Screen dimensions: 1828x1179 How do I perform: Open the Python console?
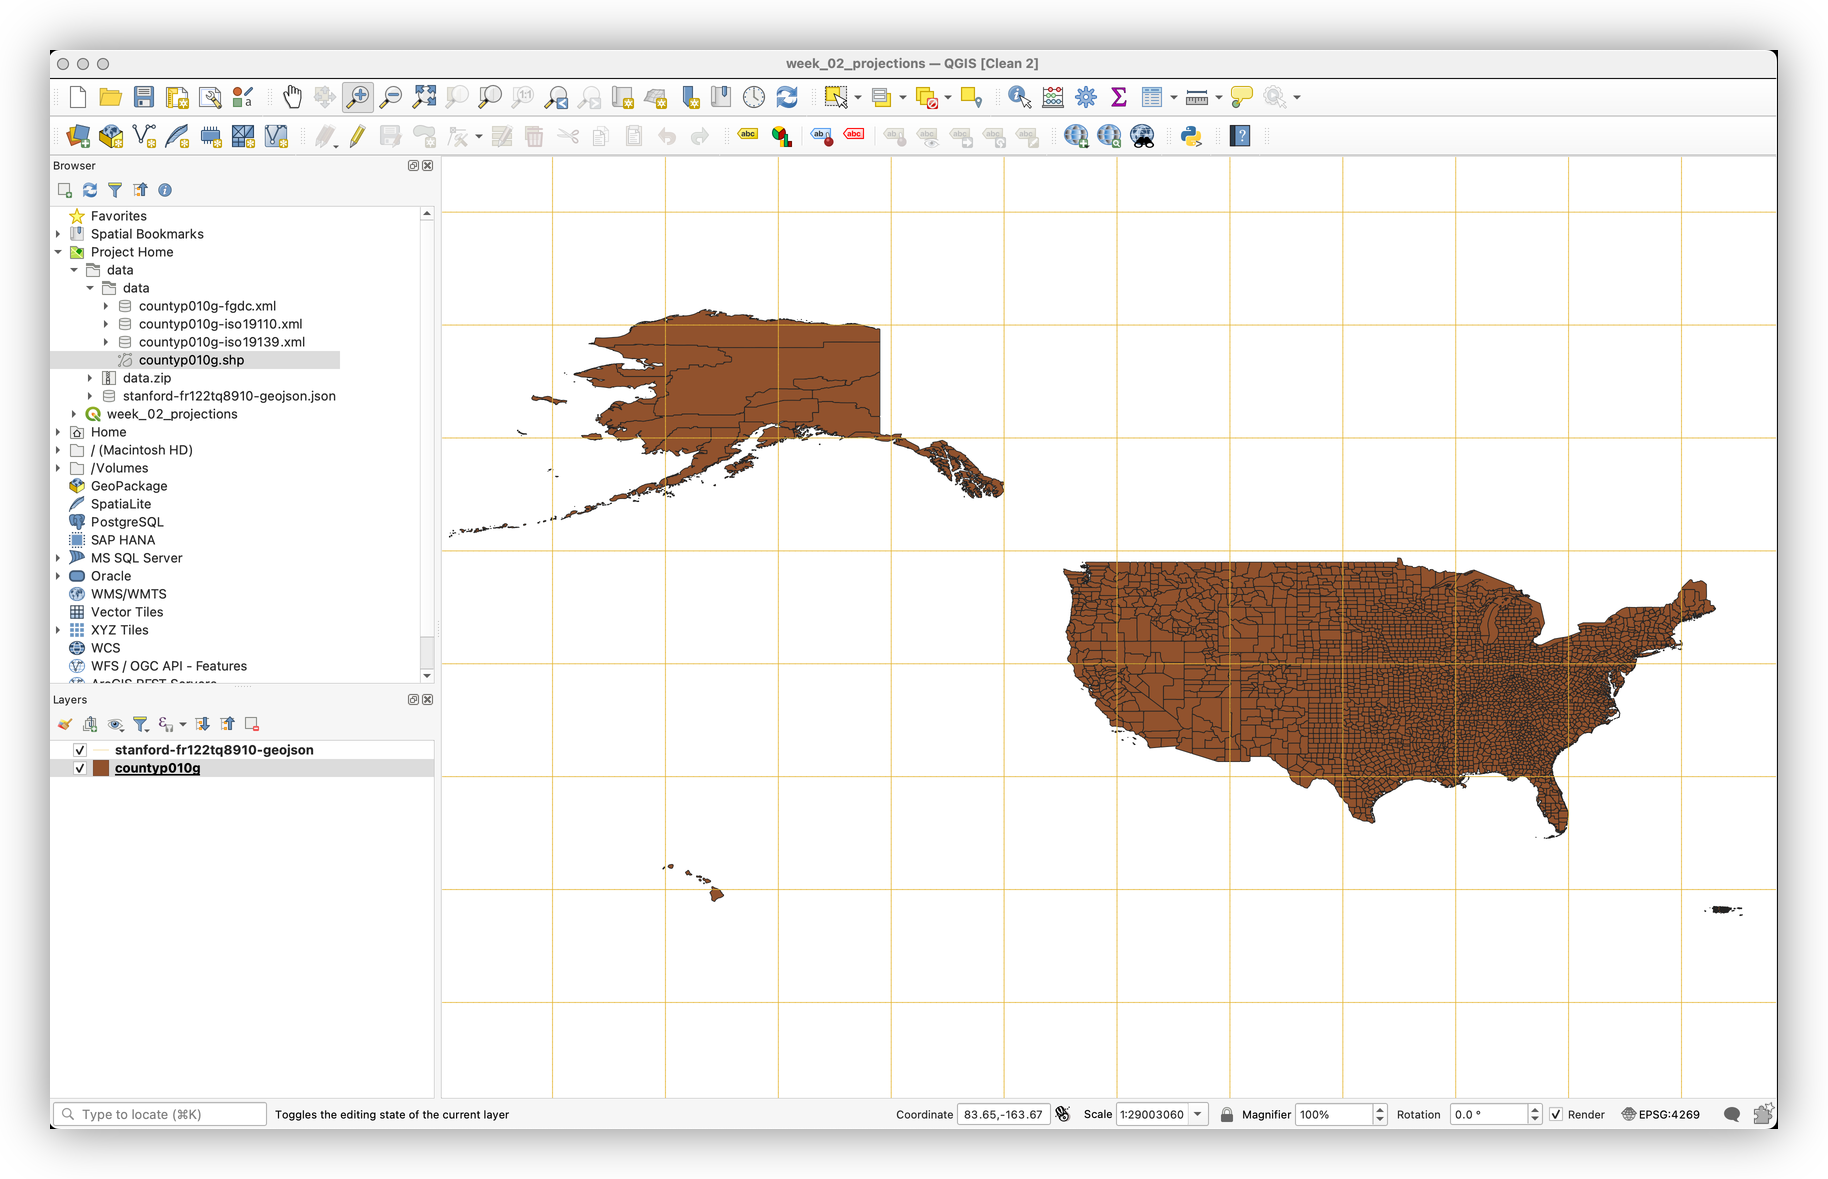coord(1190,136)
